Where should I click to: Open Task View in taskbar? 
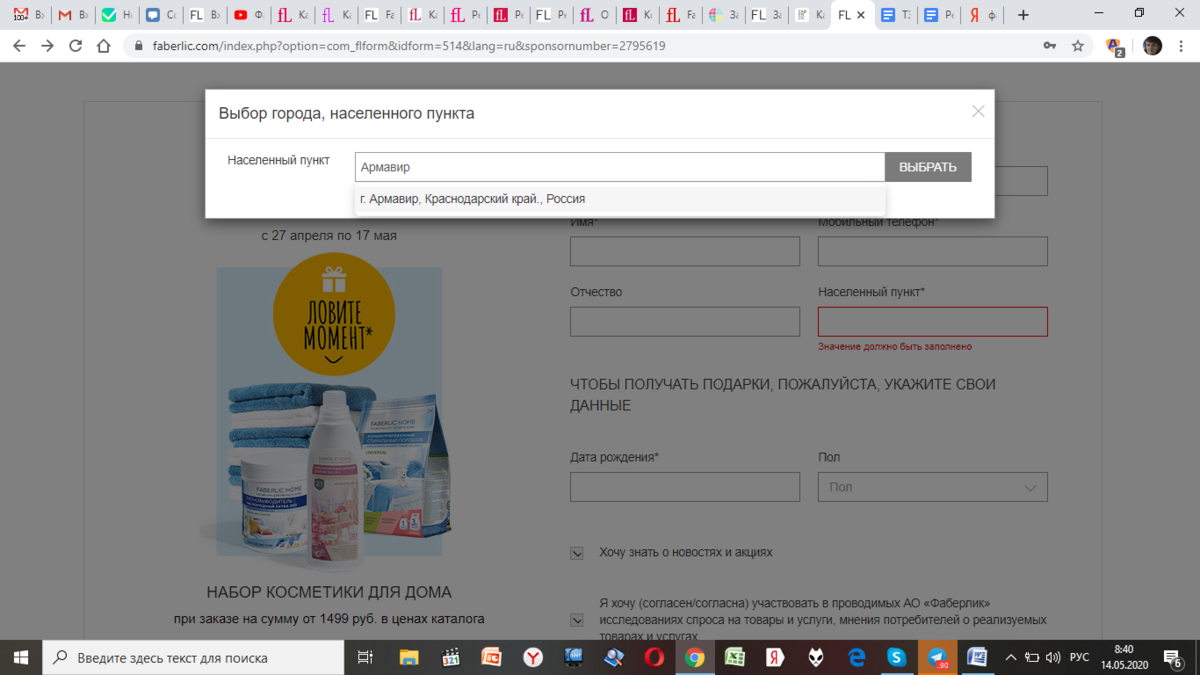pyautogui.click(x=365, y=657)
